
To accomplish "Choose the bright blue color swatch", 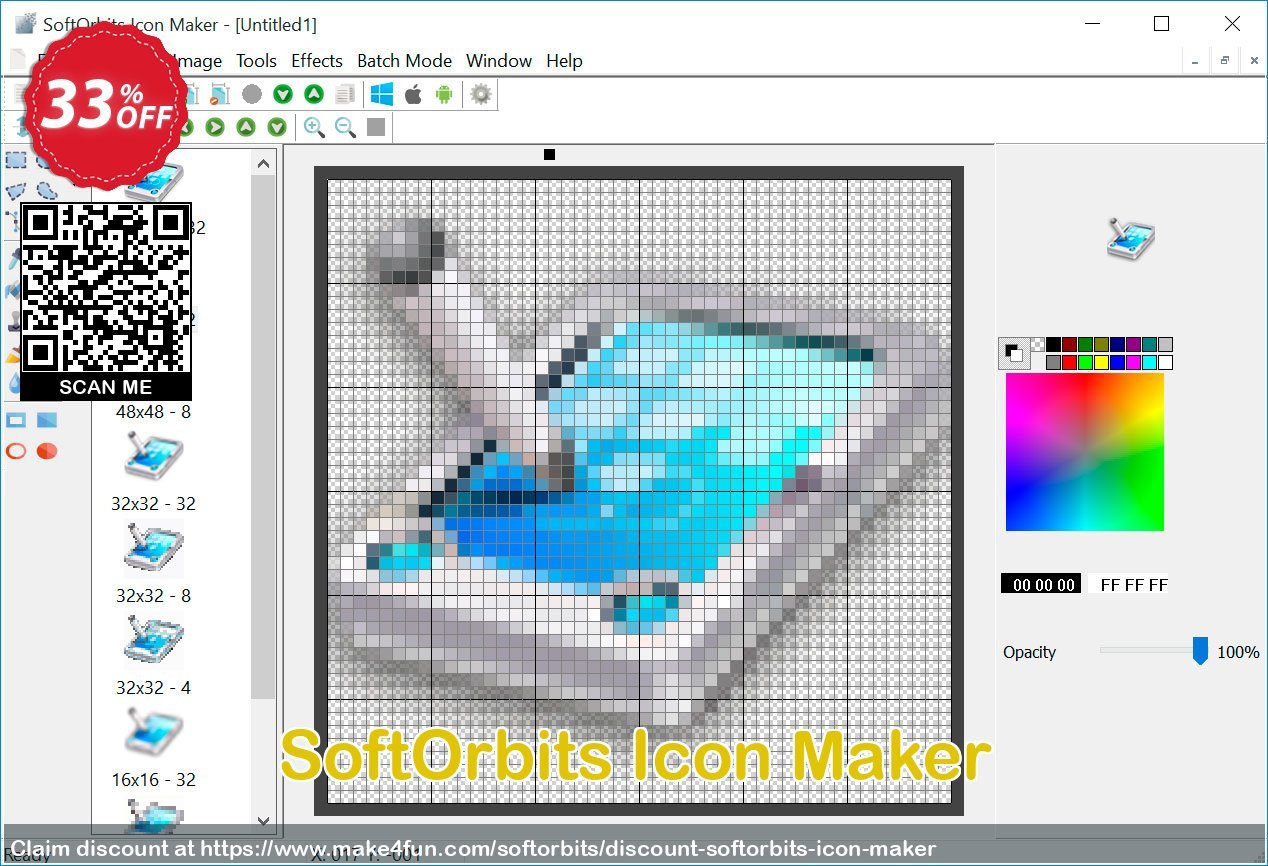I will click(1117, 362).
